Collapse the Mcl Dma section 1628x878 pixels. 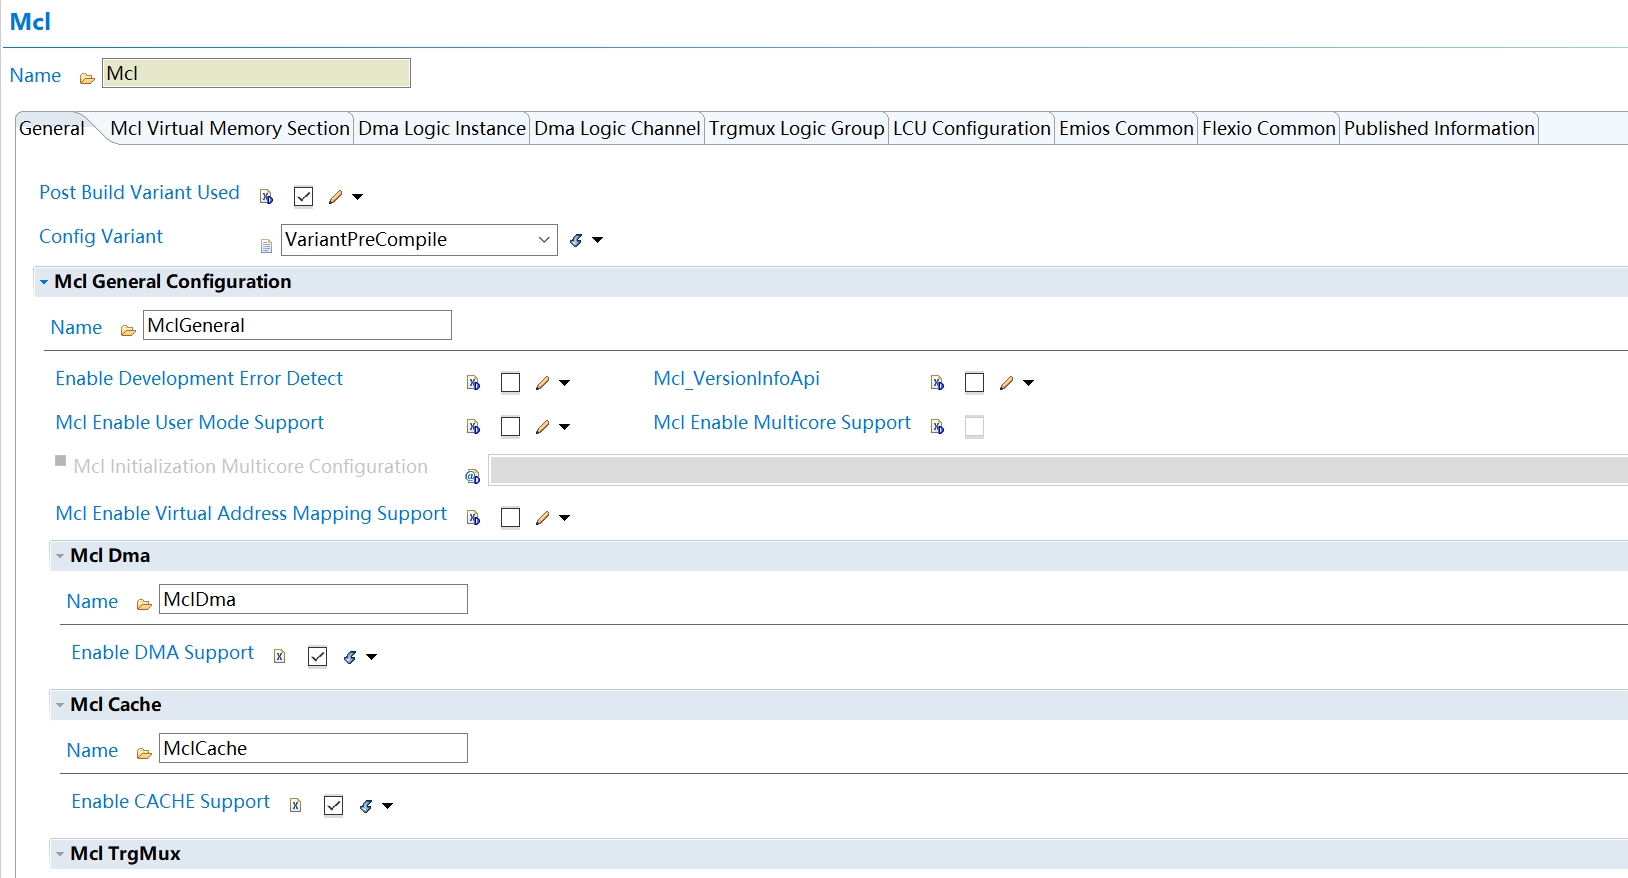coord(60,556)
